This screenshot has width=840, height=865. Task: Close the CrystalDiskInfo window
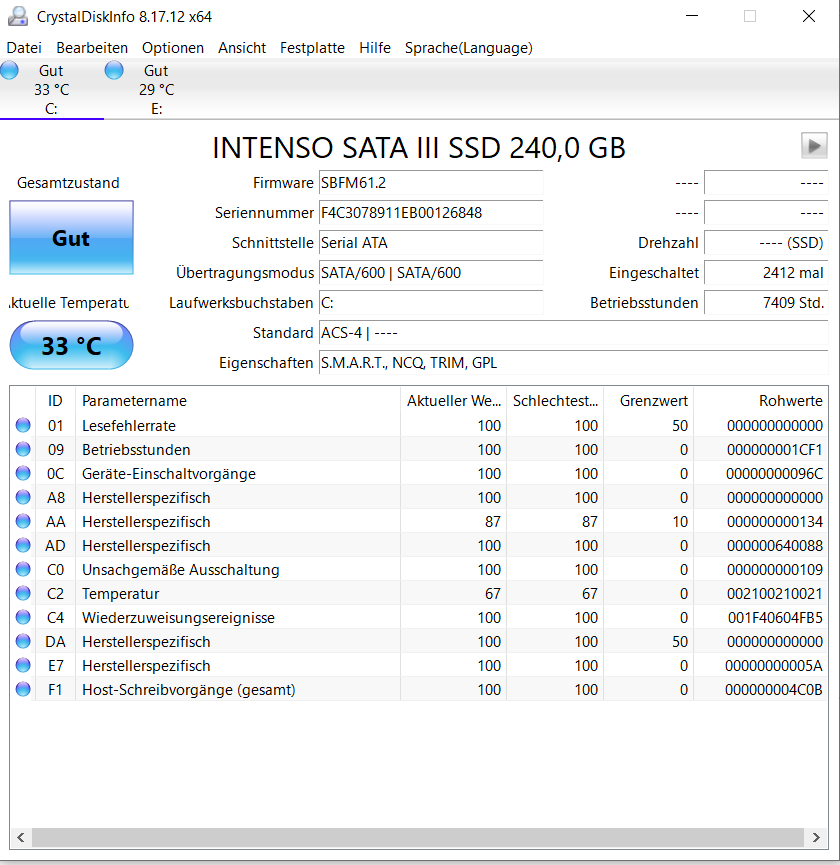coord(809,17)
